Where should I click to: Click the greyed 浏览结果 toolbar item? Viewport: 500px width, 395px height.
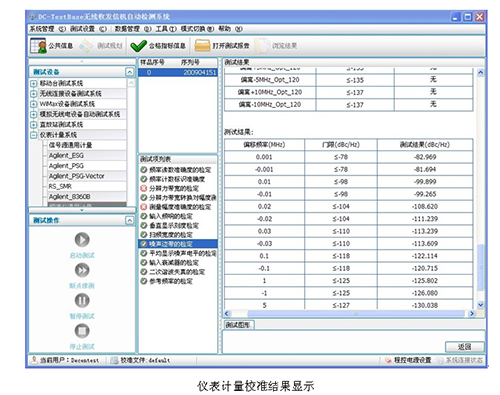point(277,46)
